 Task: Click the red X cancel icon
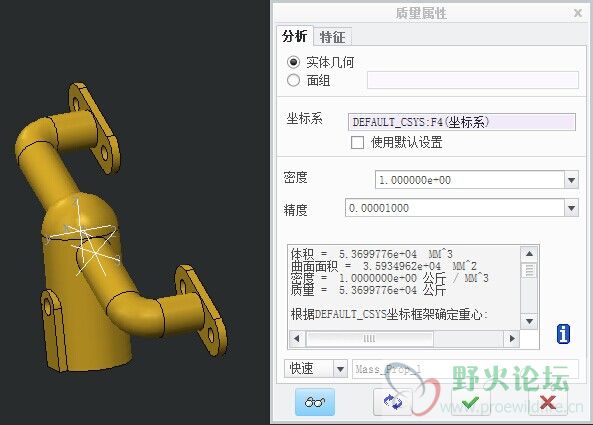(x=548, y=402)
